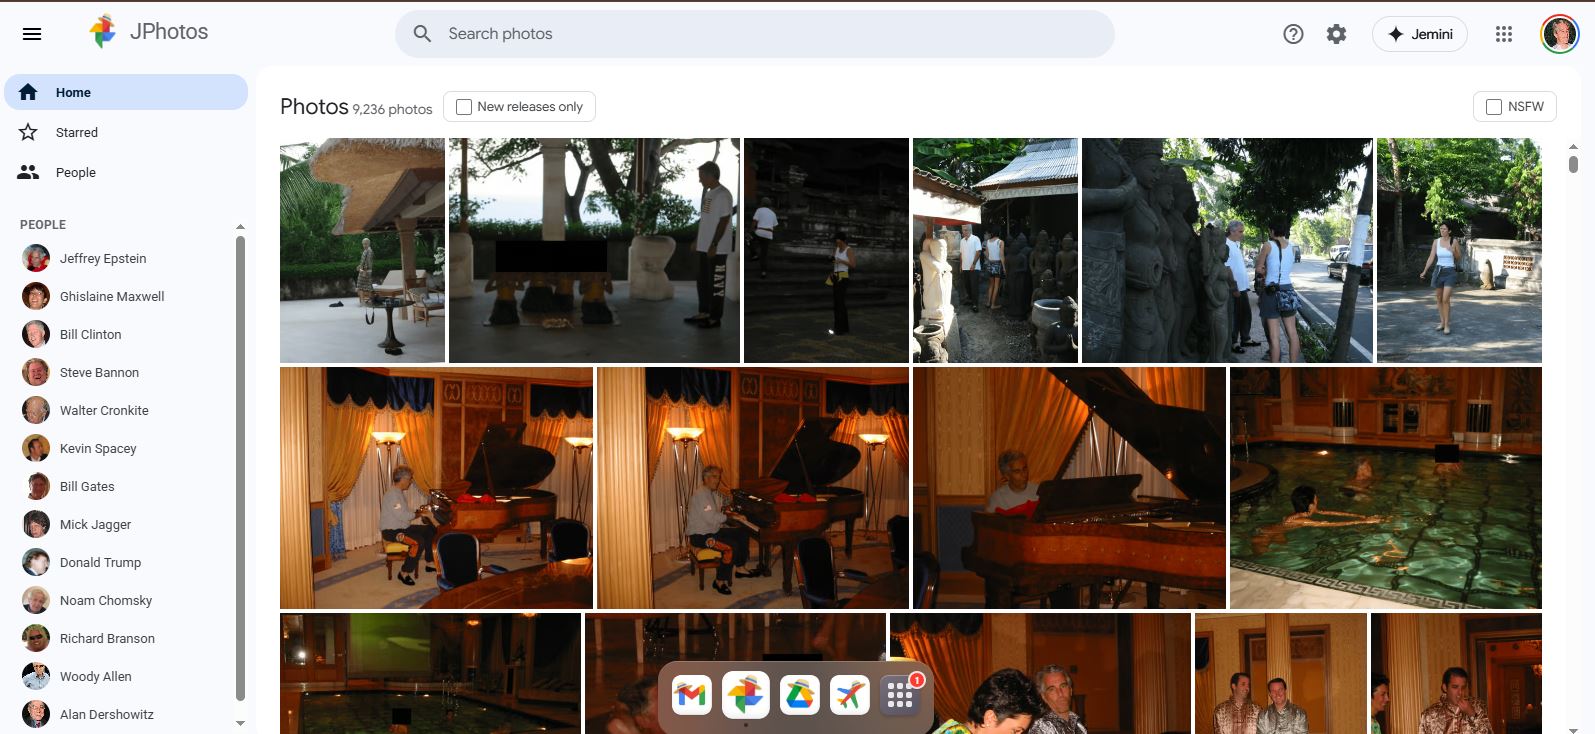Open the help question mark icon
1595x734 pixels.
pos(1293,34)
